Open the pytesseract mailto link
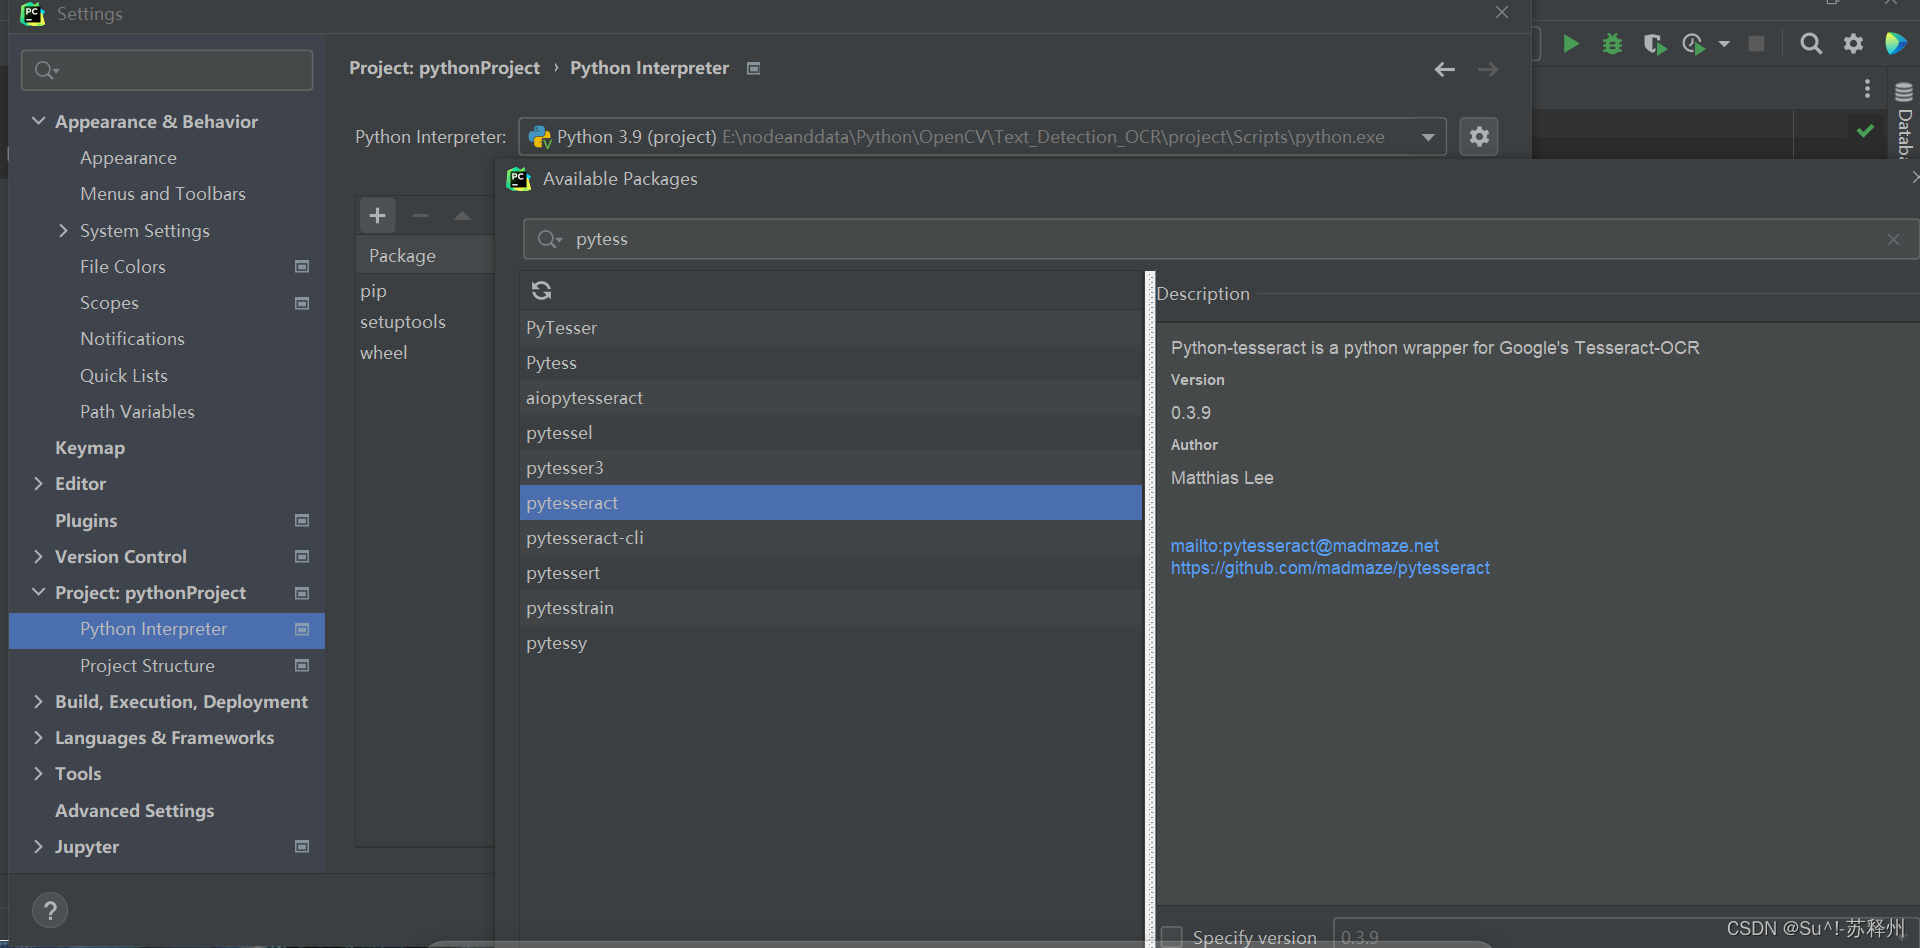The width and height of the screenshot is (1920, 948). (1304, 546)
